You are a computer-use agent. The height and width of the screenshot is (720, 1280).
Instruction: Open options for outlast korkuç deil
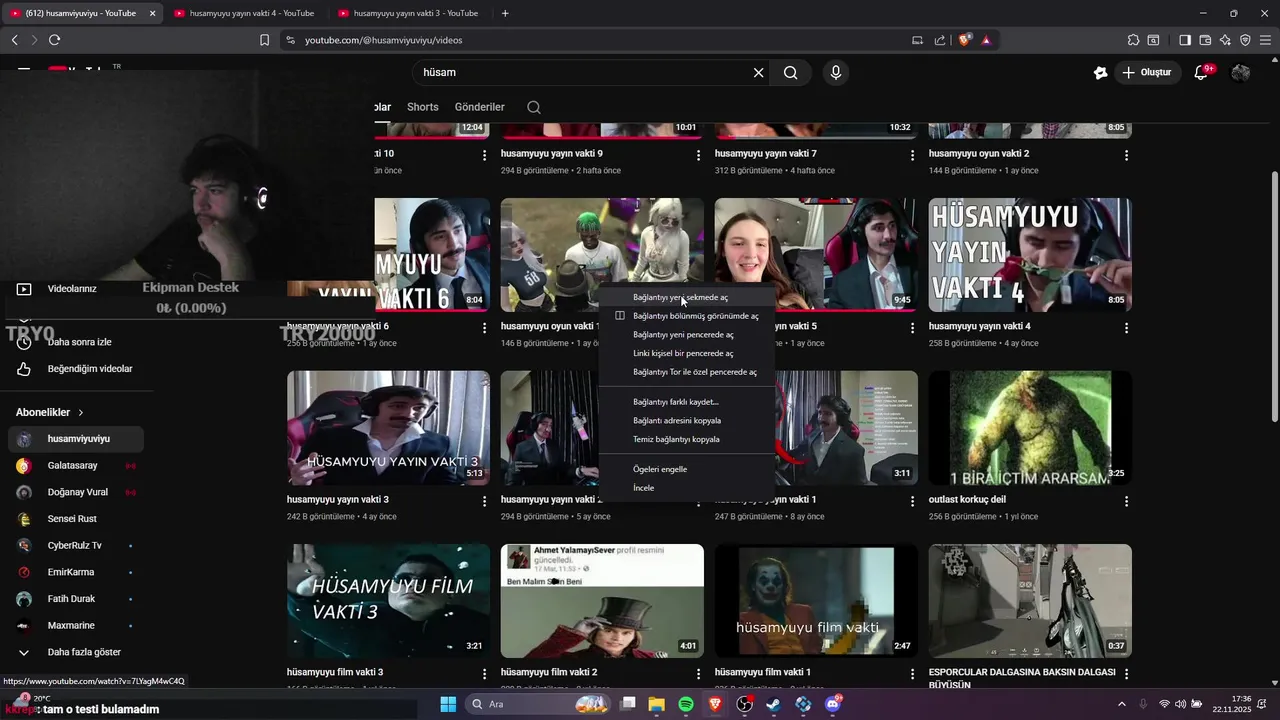pyautogui.click(x=1126, y=501)
